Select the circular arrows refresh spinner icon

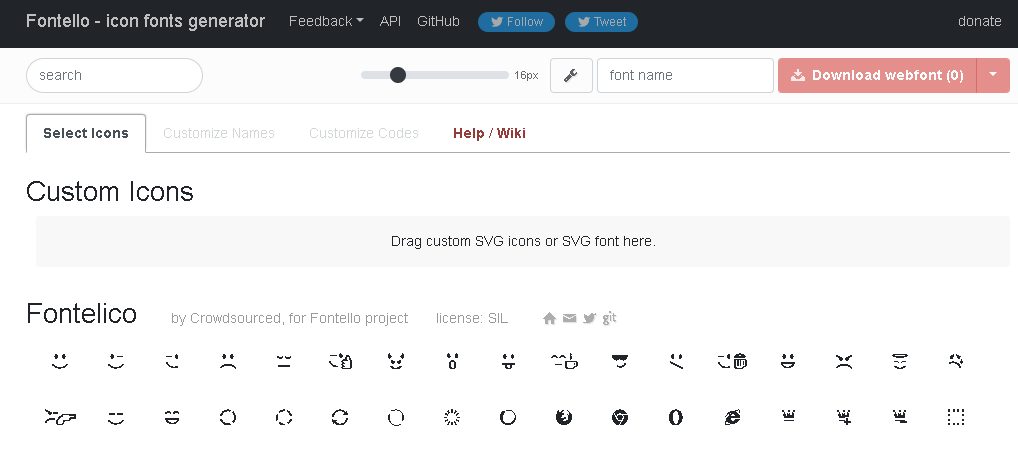coord(340,417)
